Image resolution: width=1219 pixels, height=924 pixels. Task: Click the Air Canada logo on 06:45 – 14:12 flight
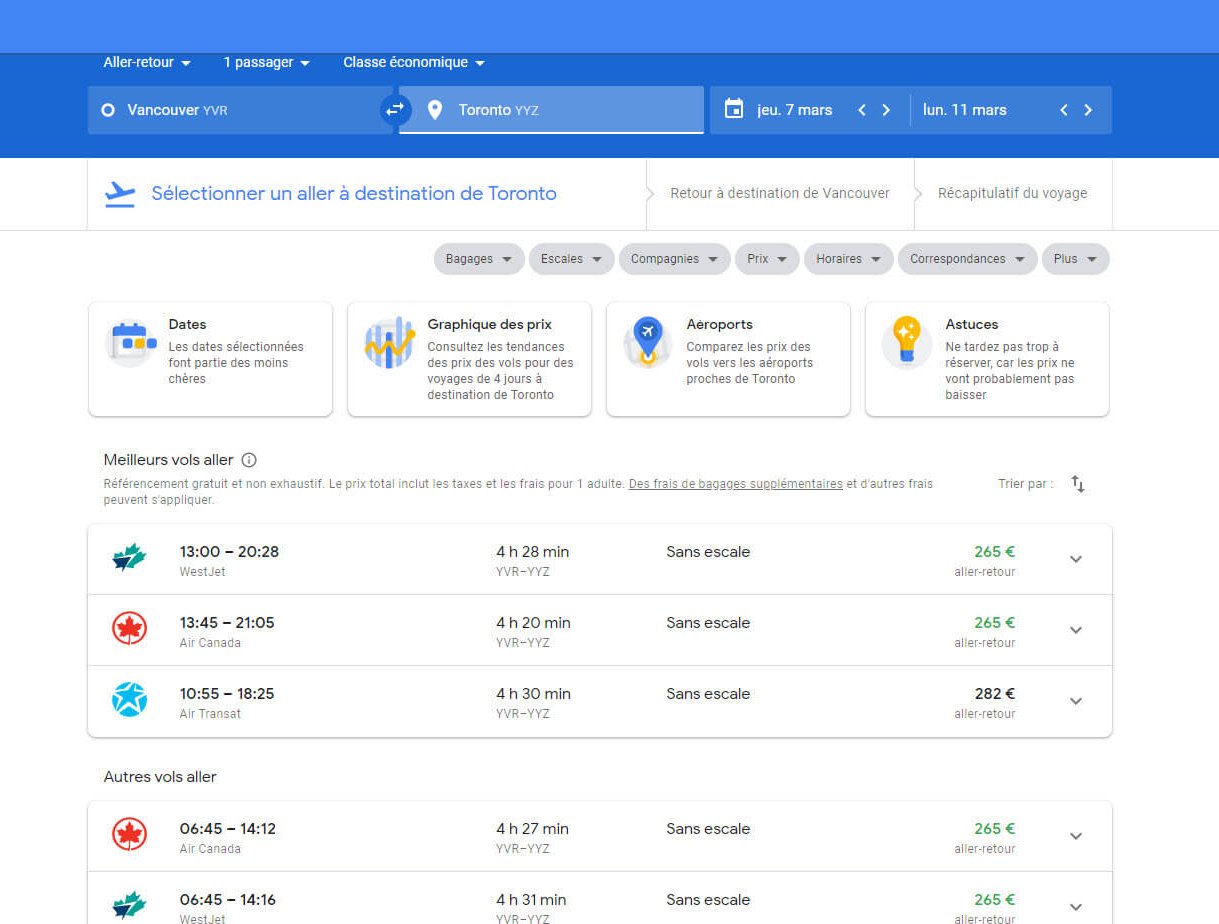[x=129, y=835]
